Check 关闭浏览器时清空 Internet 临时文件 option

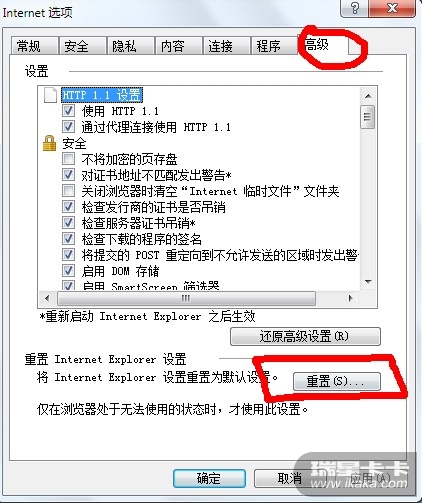(68, 191)
